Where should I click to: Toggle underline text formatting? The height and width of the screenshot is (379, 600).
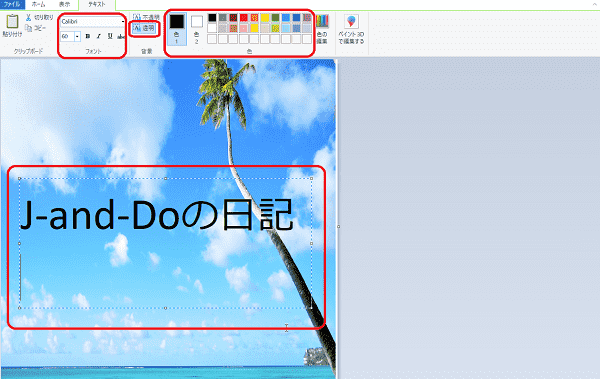tap(110, 36)
